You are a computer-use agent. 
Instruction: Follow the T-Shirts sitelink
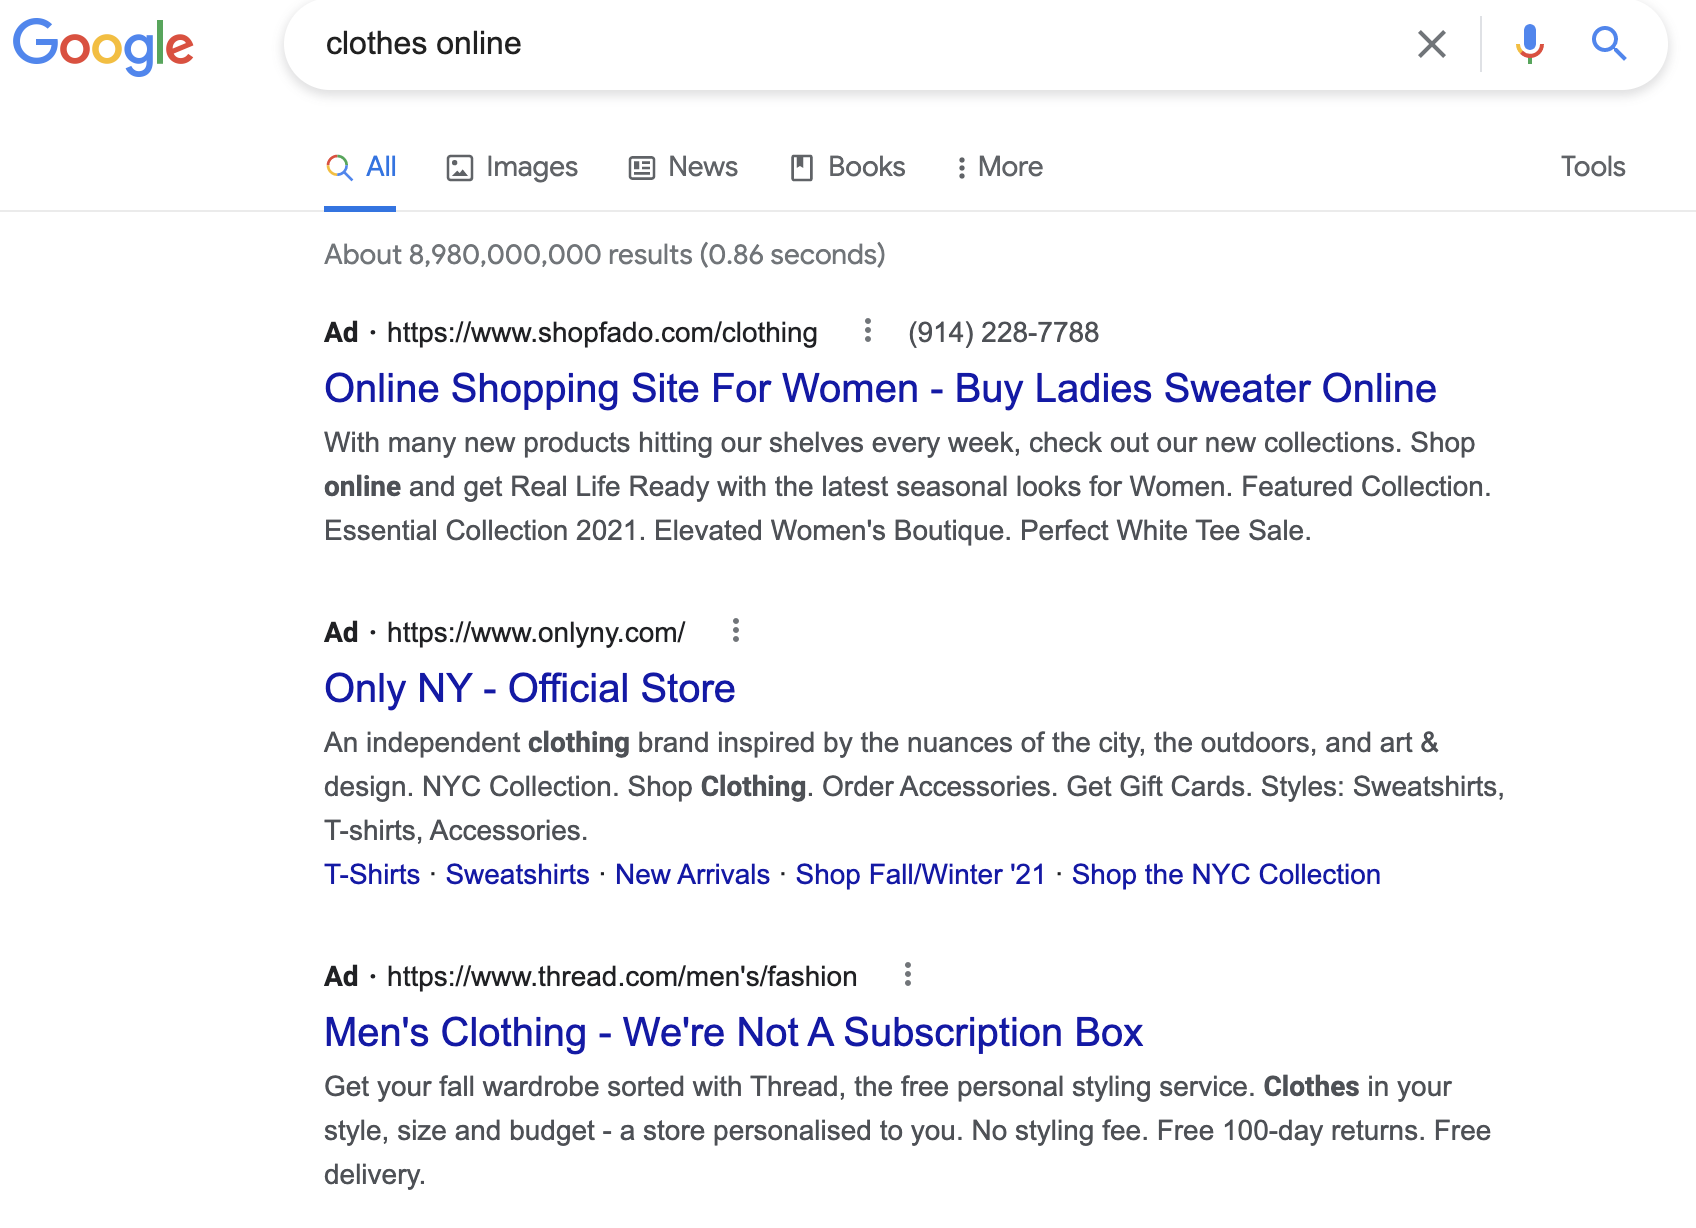coord(372,874)
